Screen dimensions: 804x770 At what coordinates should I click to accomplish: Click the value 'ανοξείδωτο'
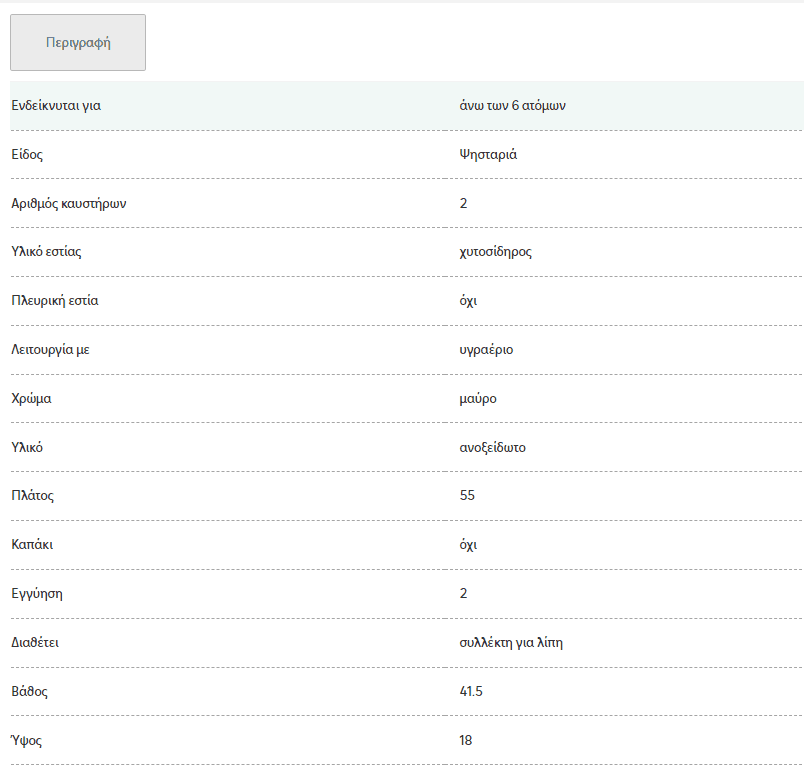(492, 448)
